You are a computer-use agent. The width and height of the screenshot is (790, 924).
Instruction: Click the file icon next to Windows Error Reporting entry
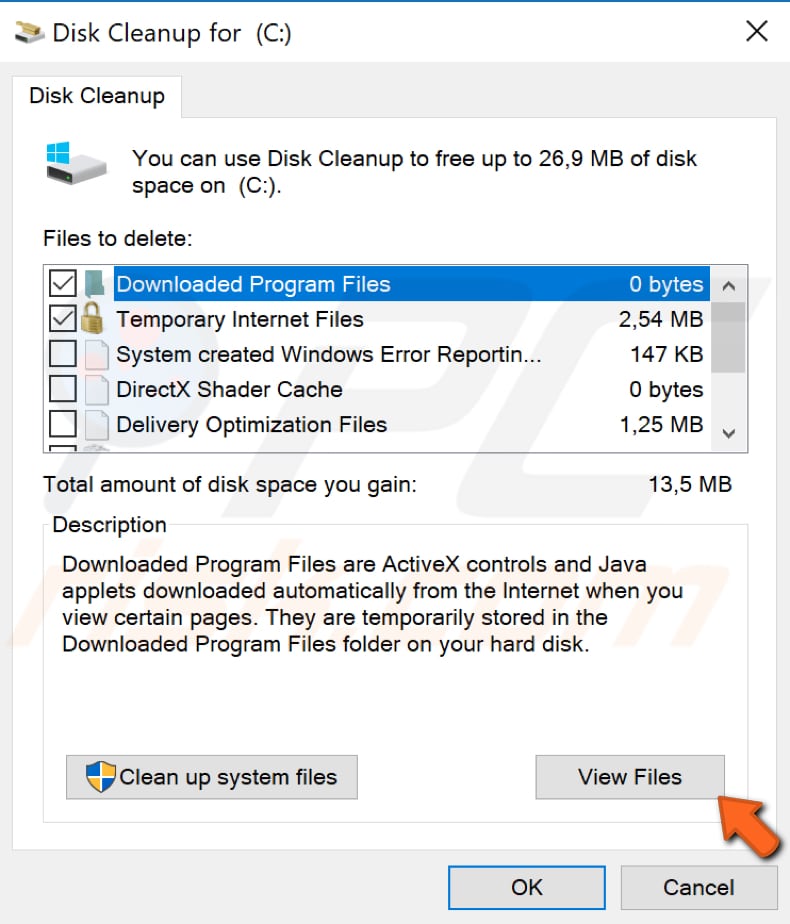coord(99,353)
